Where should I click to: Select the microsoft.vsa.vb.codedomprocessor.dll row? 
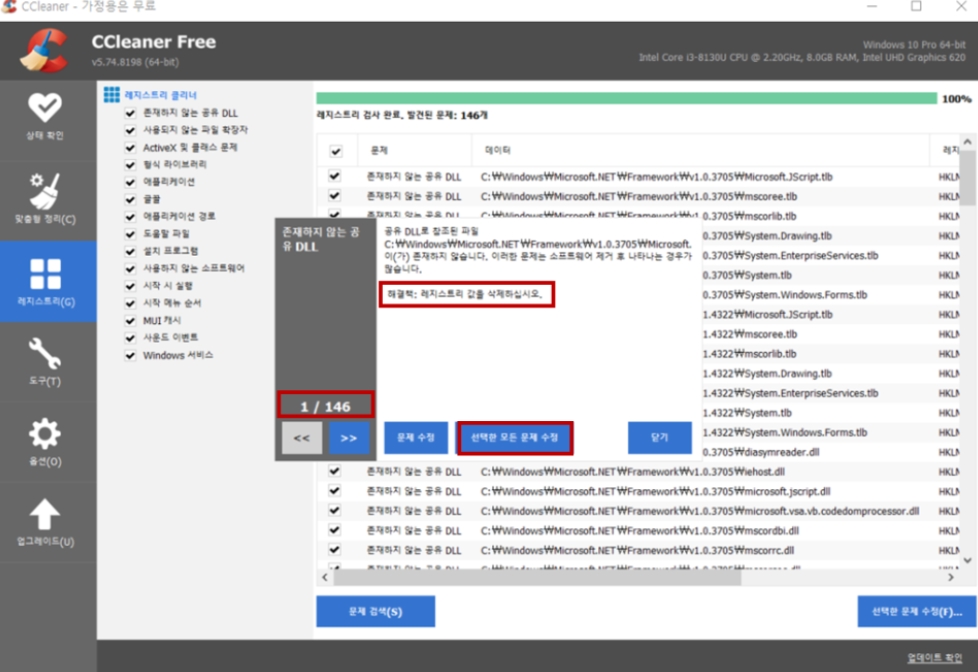pyautogui.click(x=639, y=511)
